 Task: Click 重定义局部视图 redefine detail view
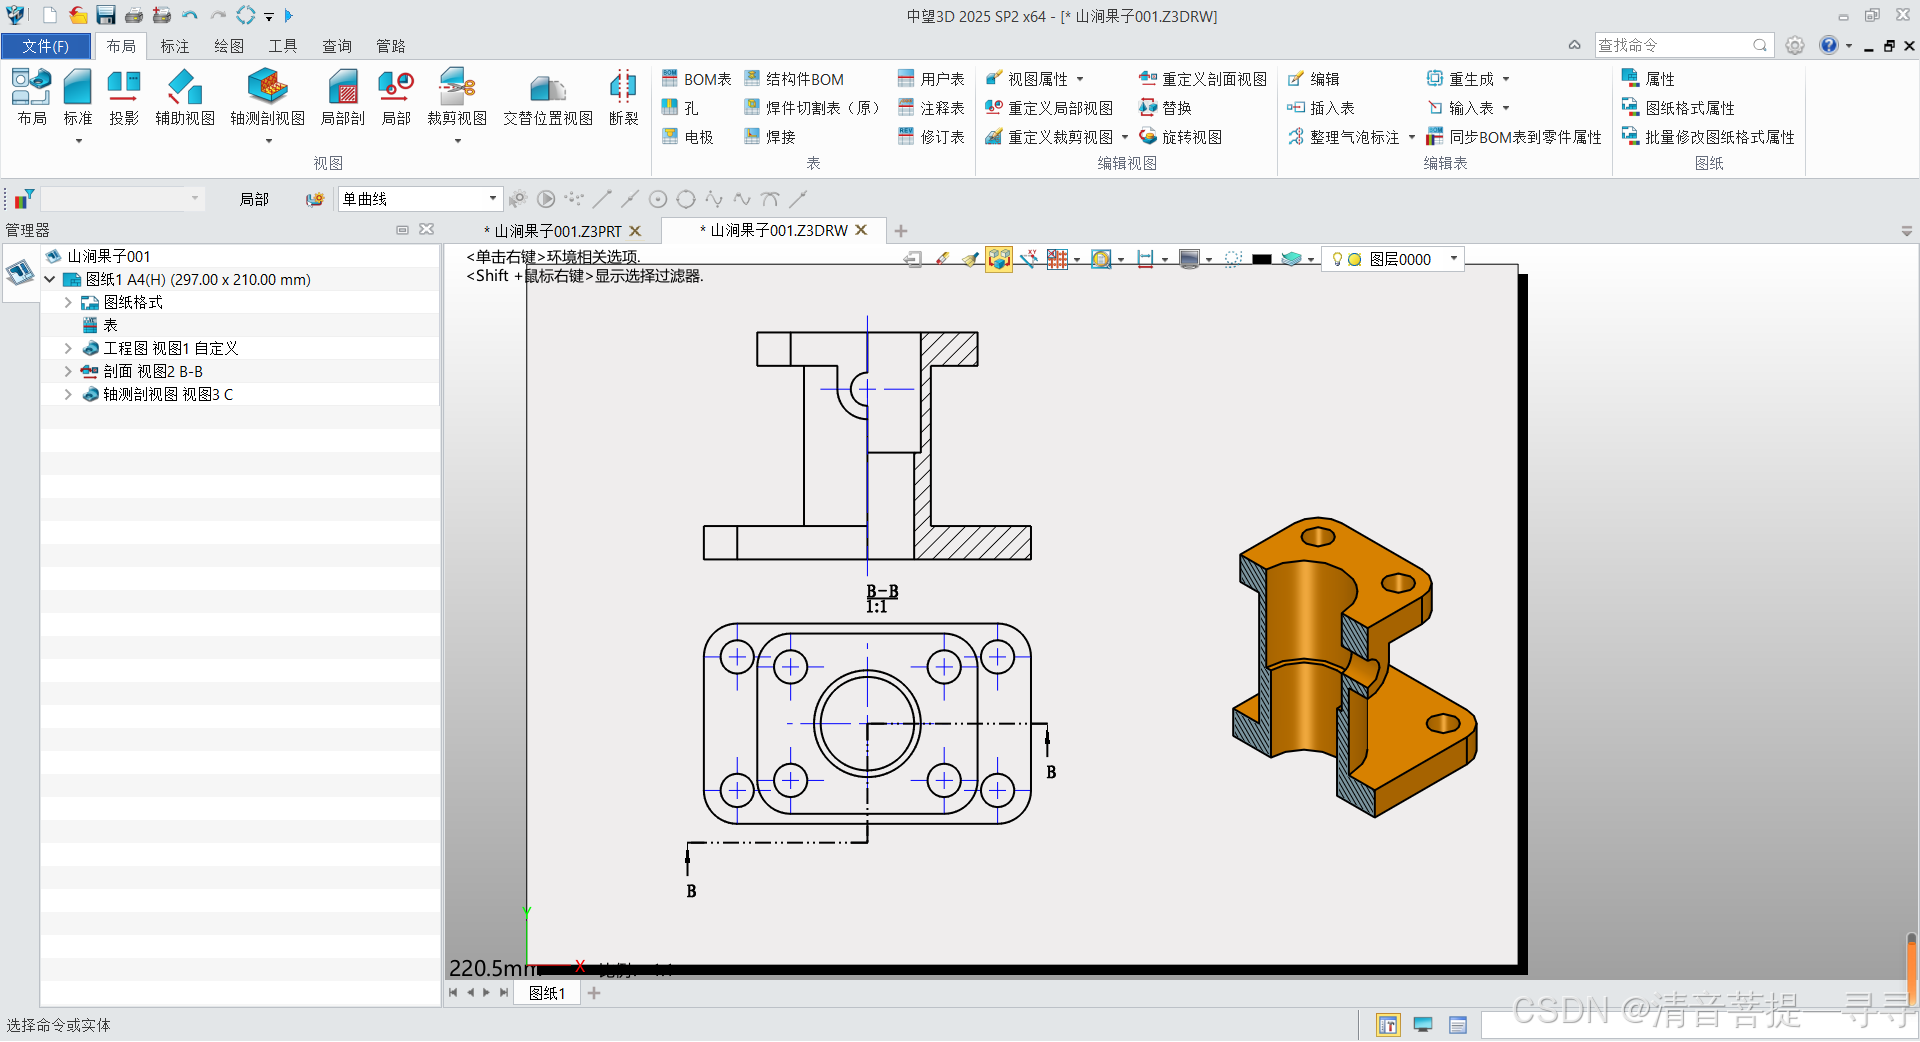(x=1049, y=108)
